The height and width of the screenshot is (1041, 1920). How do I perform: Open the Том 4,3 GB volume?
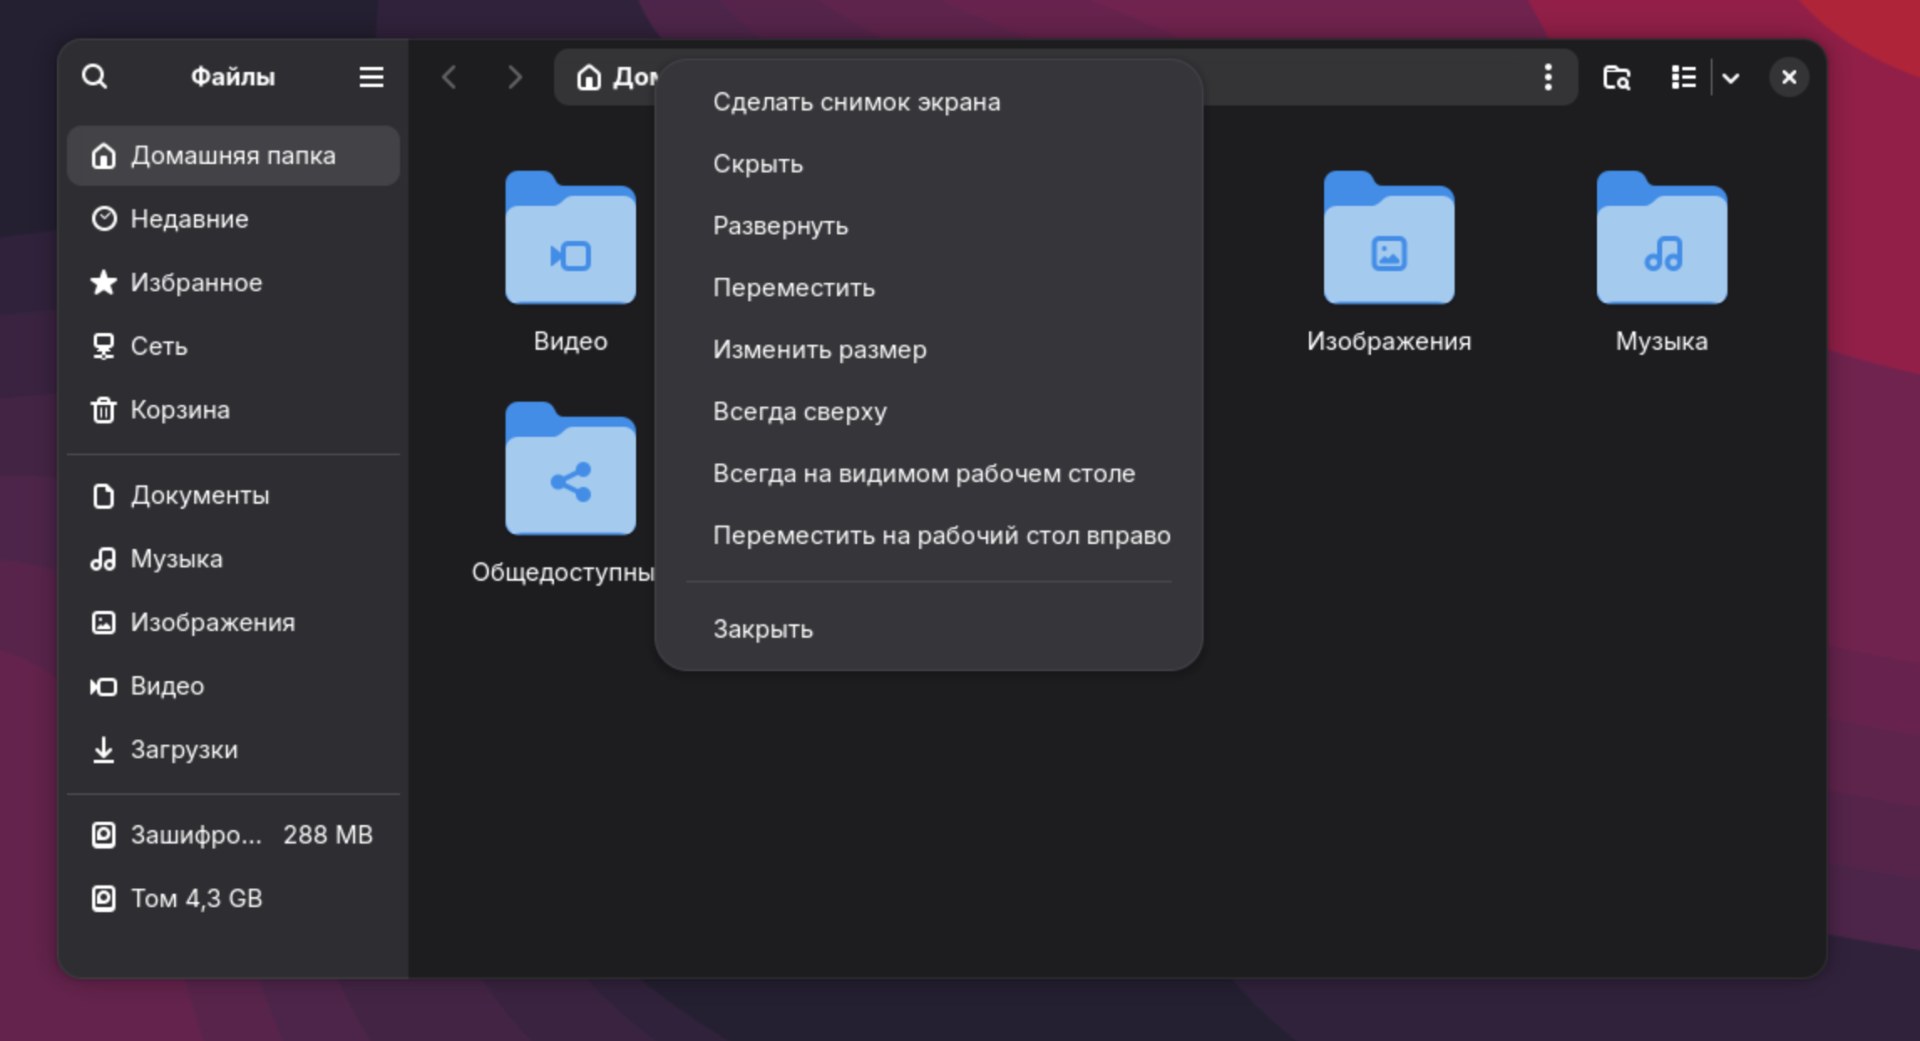coord(196,899)
